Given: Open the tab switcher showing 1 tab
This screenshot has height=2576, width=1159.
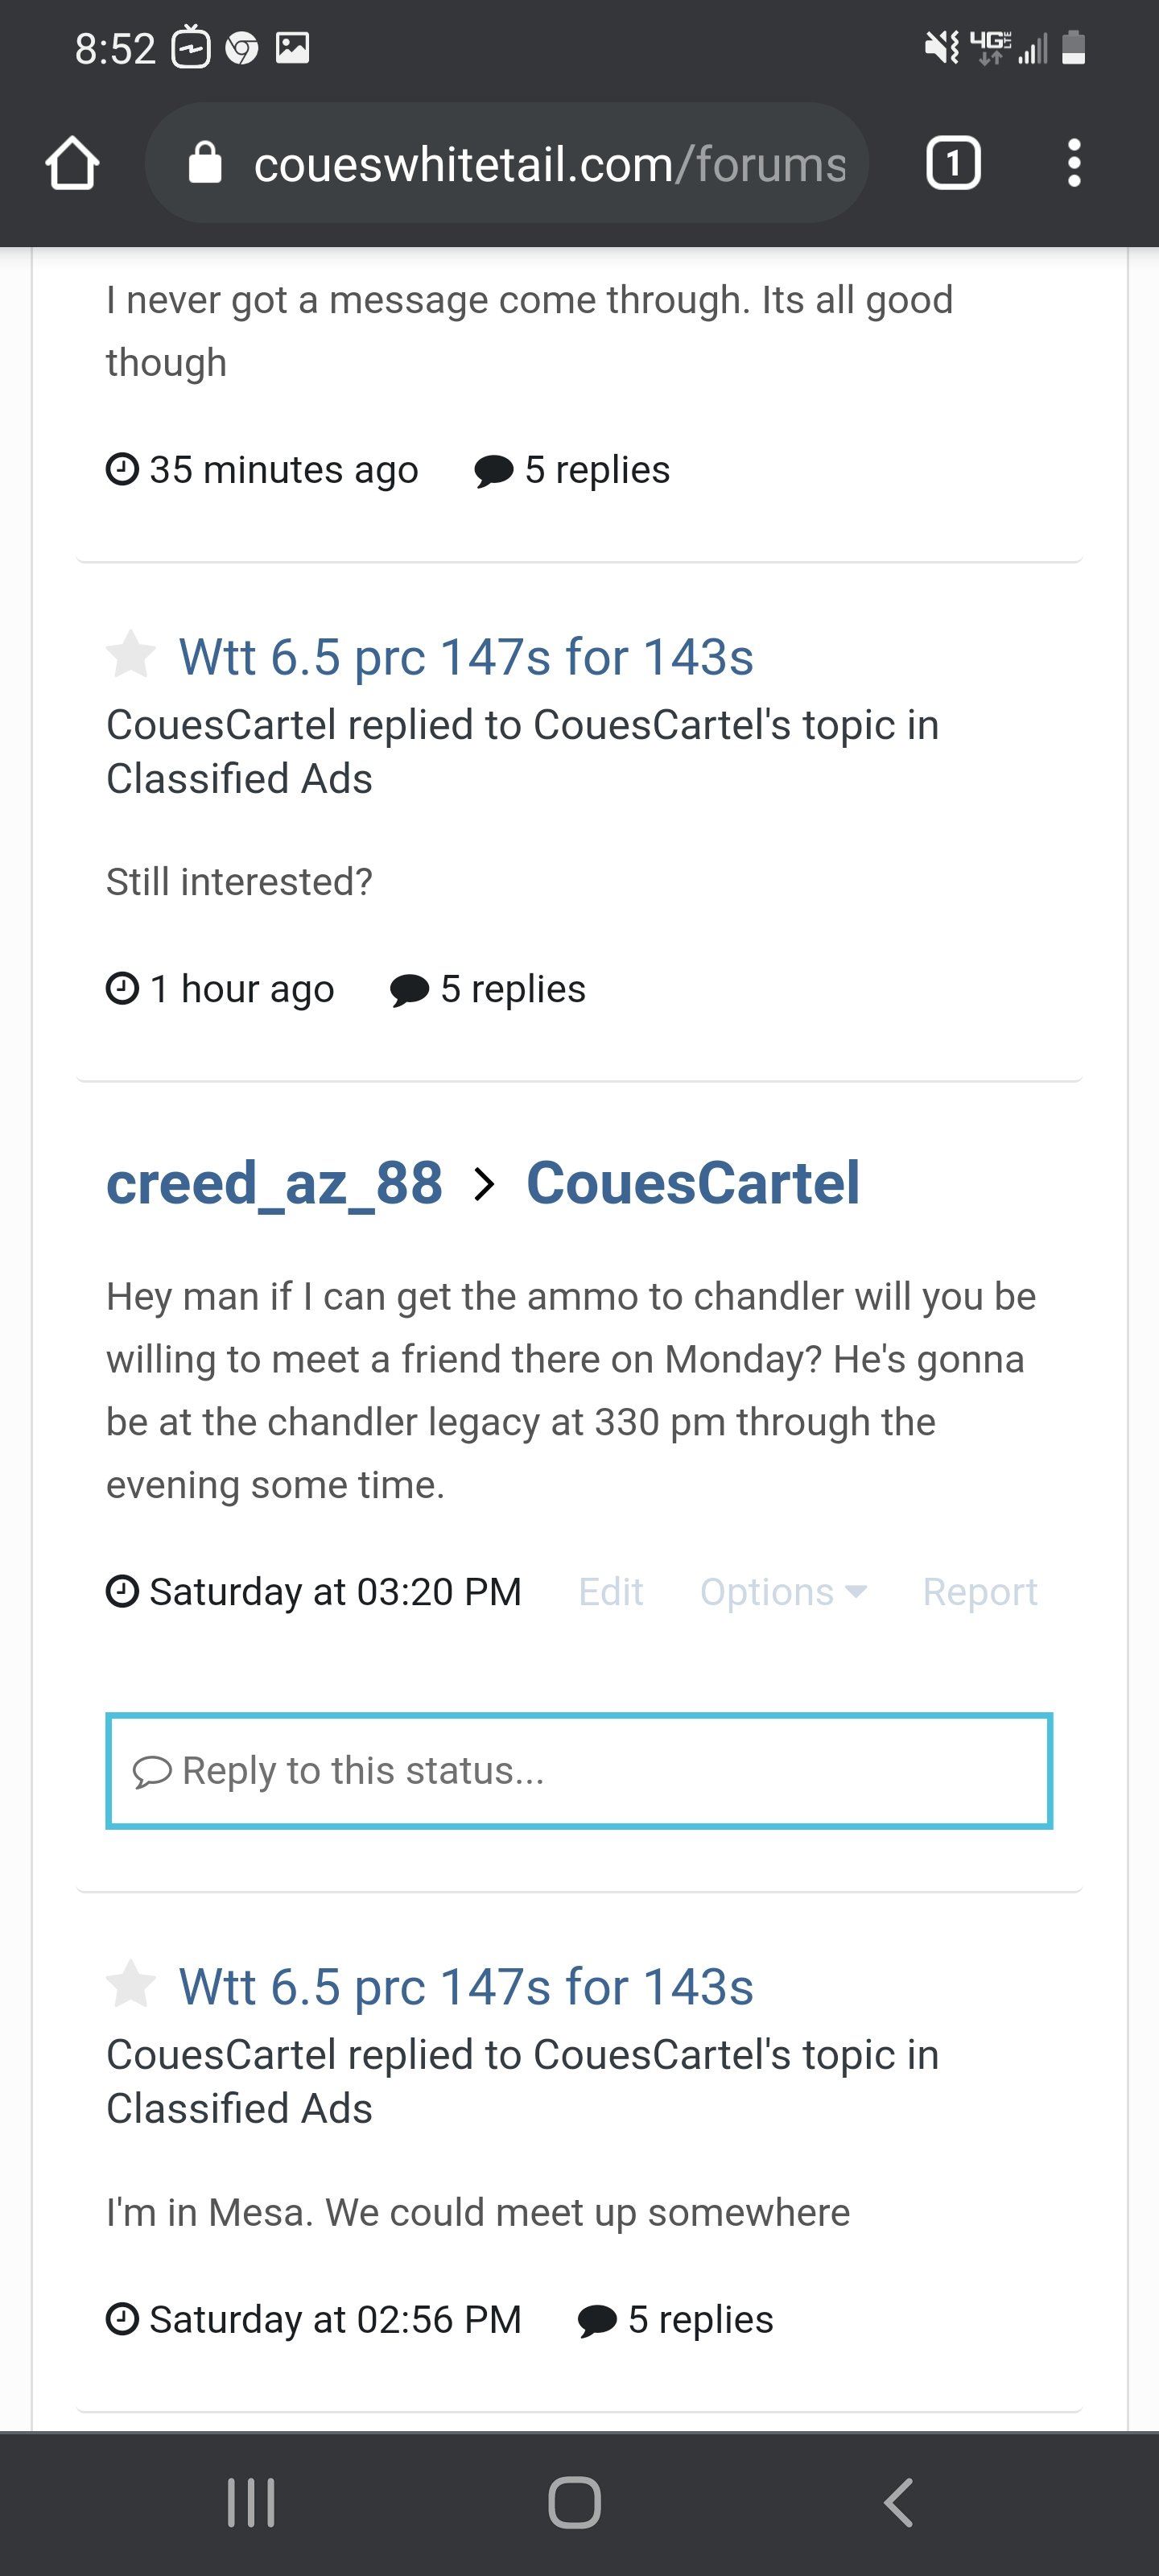Looking at the screenshot, I should click(x=953, y=163).
